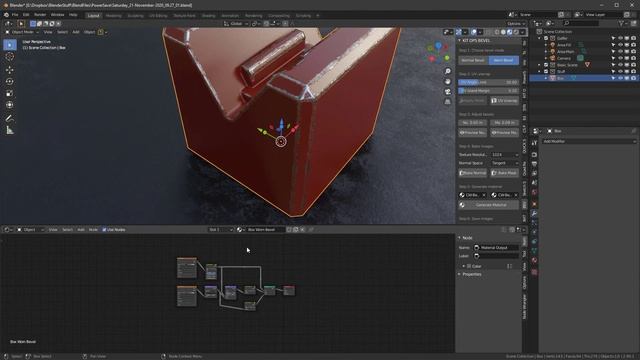Select the Box row in outliner
The height and width of the screenshot is (360, 640).
click(584, 78)
